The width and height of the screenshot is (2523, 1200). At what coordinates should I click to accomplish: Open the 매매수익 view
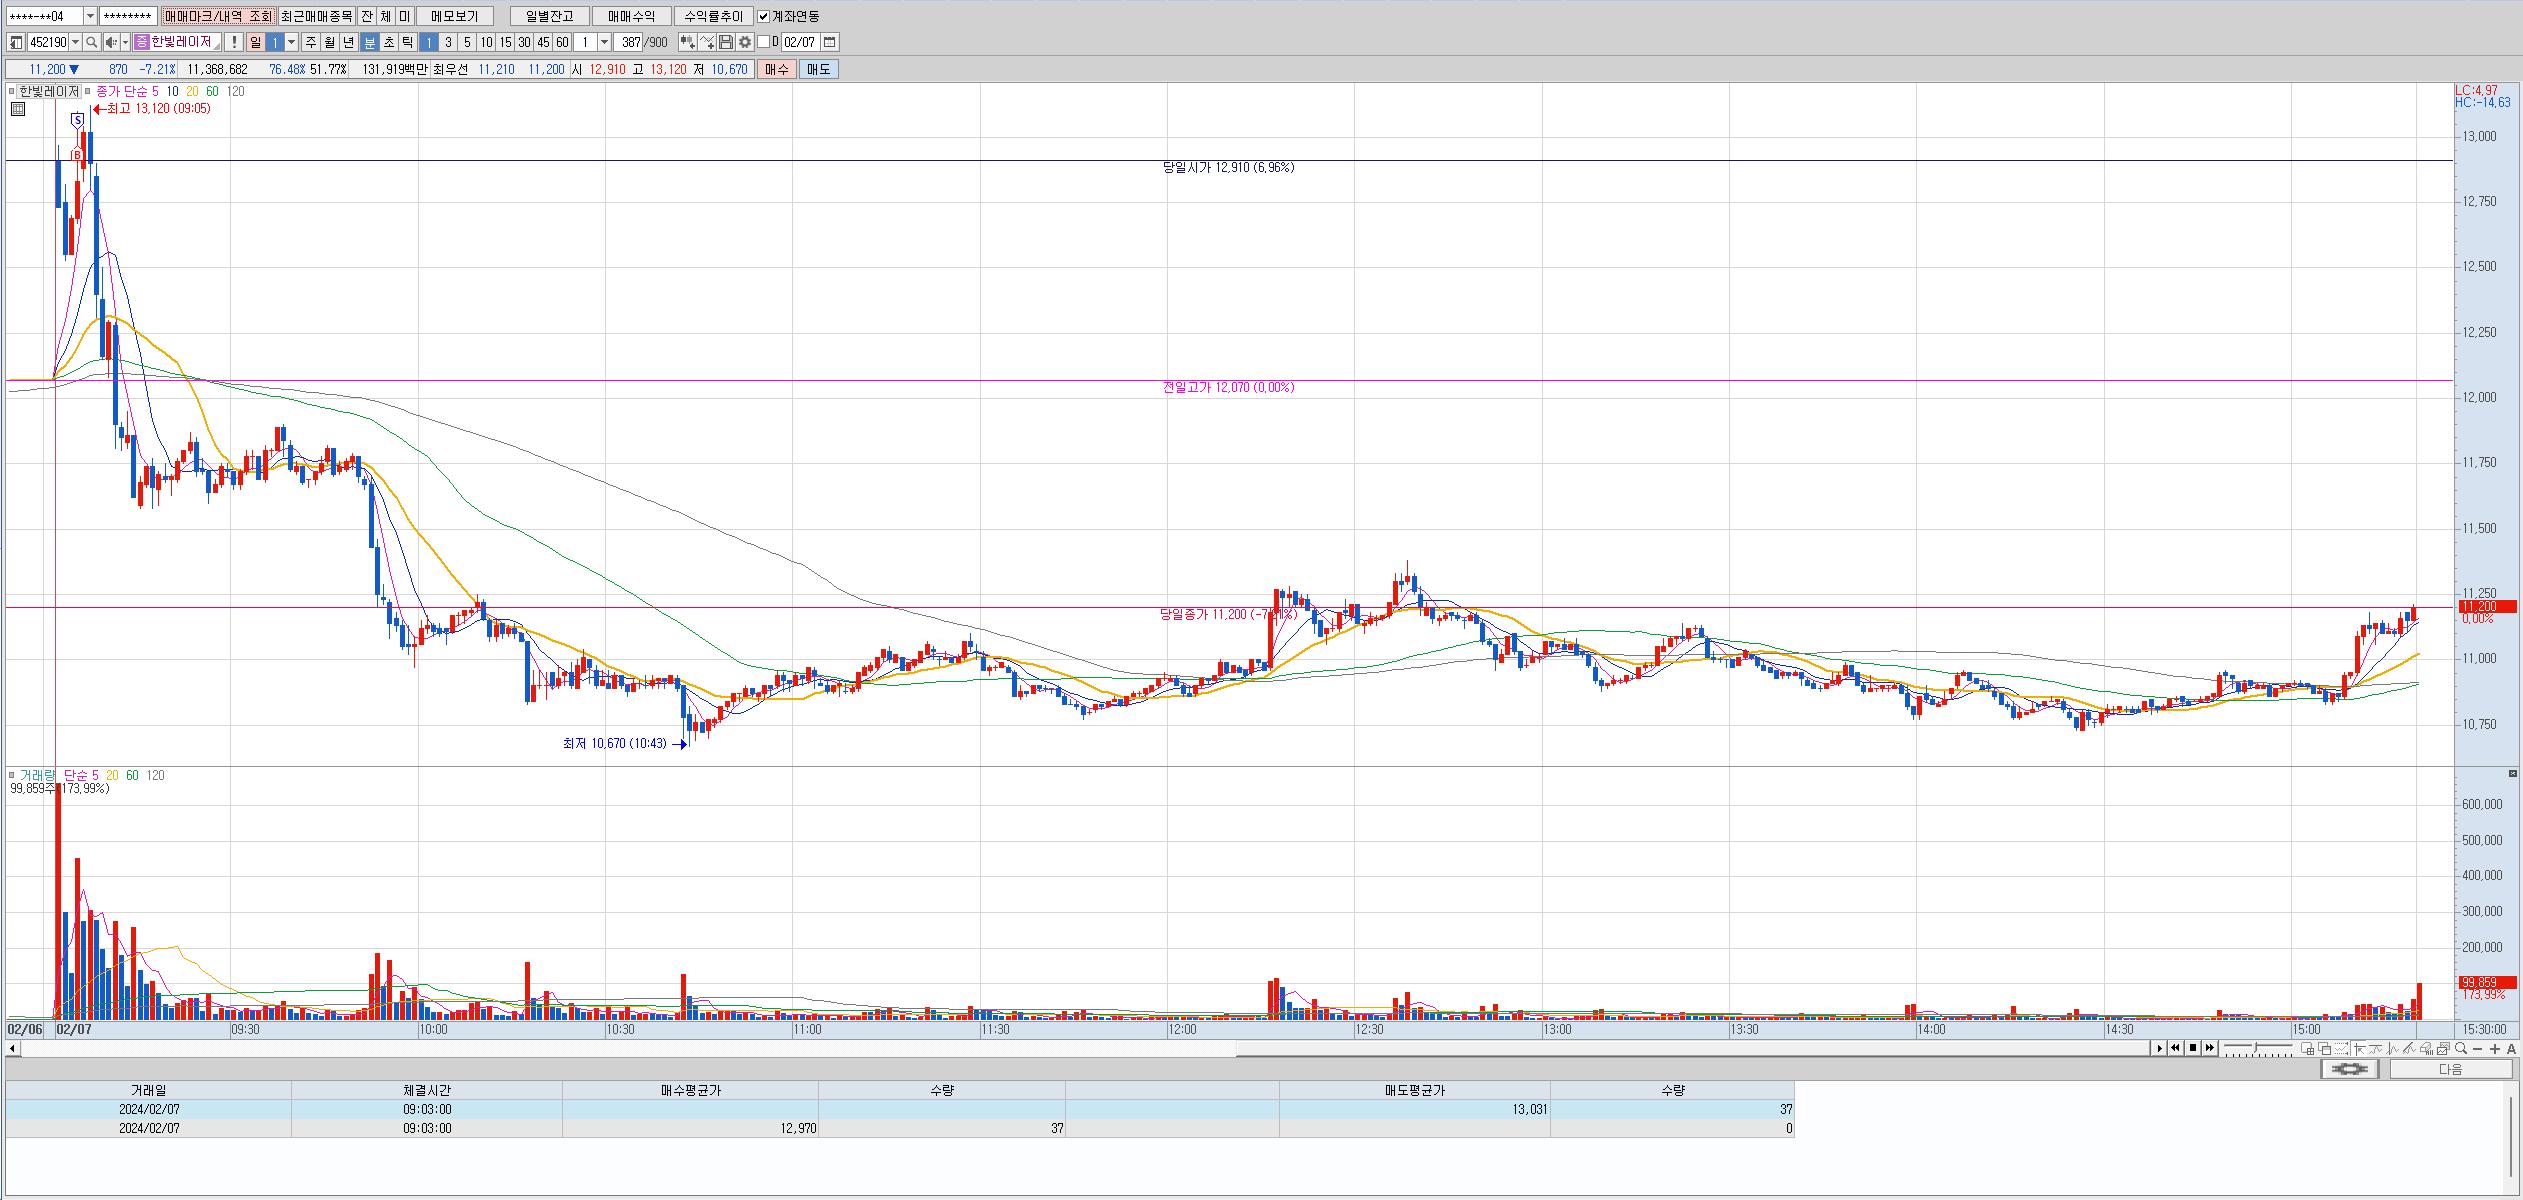coord(631,16)
